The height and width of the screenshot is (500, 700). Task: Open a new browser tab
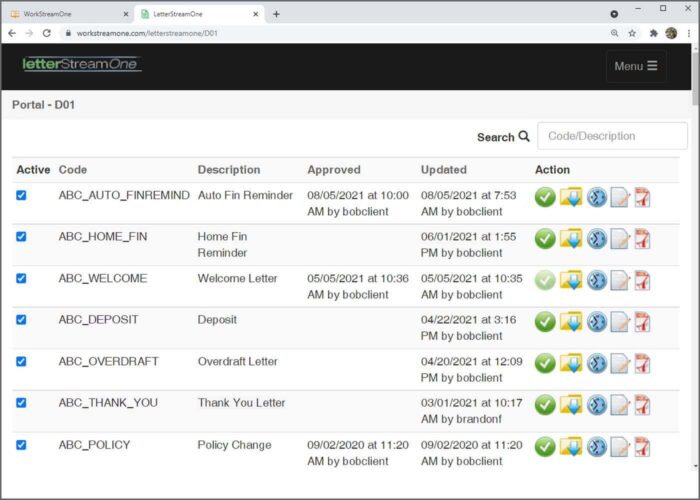pos(276,14)
